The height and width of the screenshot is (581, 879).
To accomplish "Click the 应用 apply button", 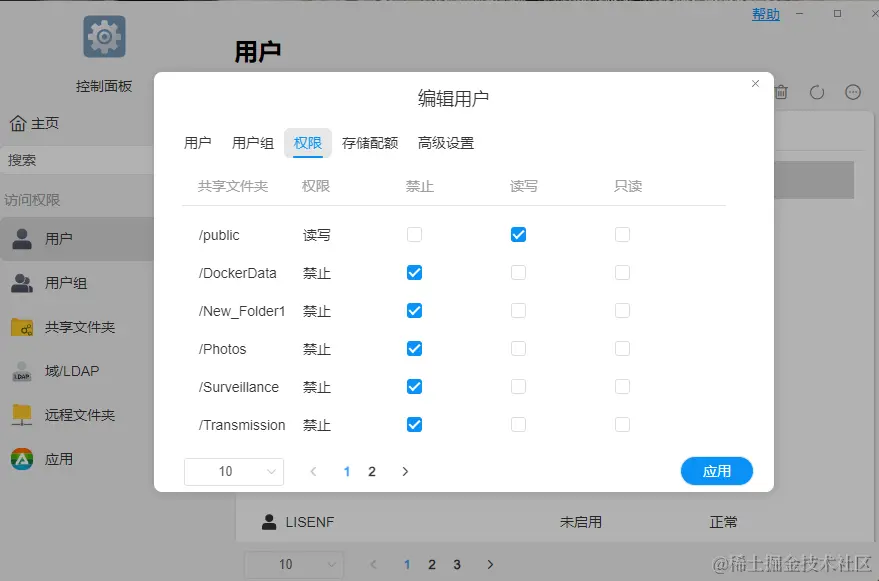I will point(716,471).
